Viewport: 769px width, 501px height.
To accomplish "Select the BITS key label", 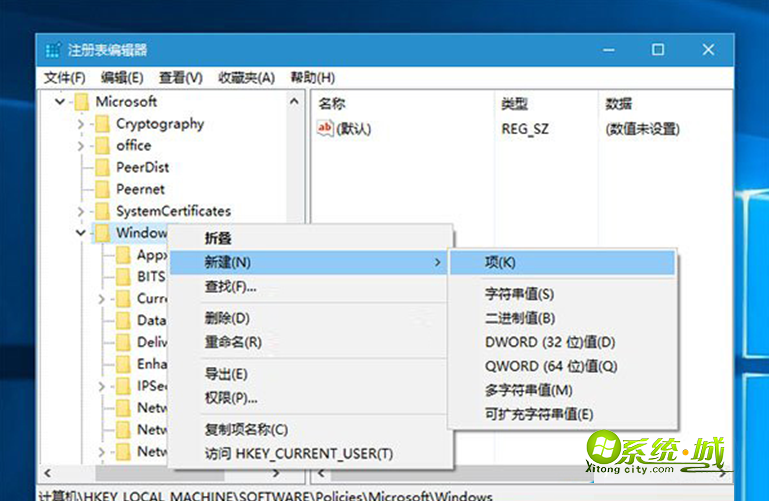I will tap(151, 277).
